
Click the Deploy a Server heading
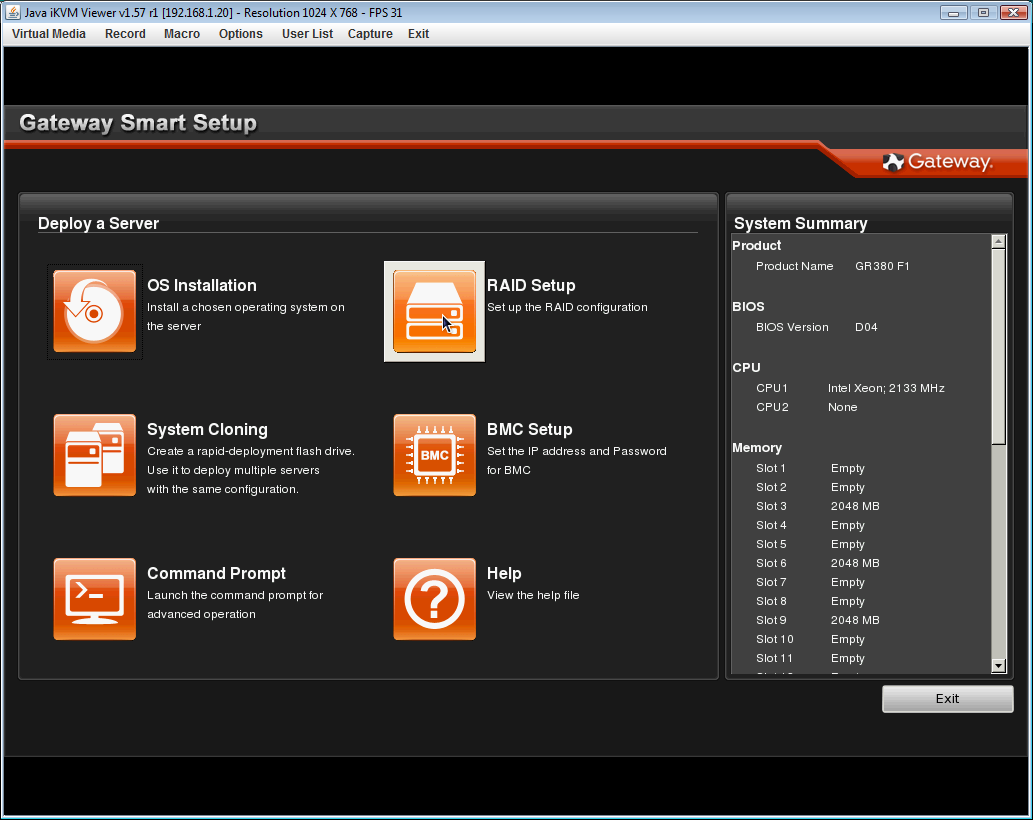coord(98,223)
